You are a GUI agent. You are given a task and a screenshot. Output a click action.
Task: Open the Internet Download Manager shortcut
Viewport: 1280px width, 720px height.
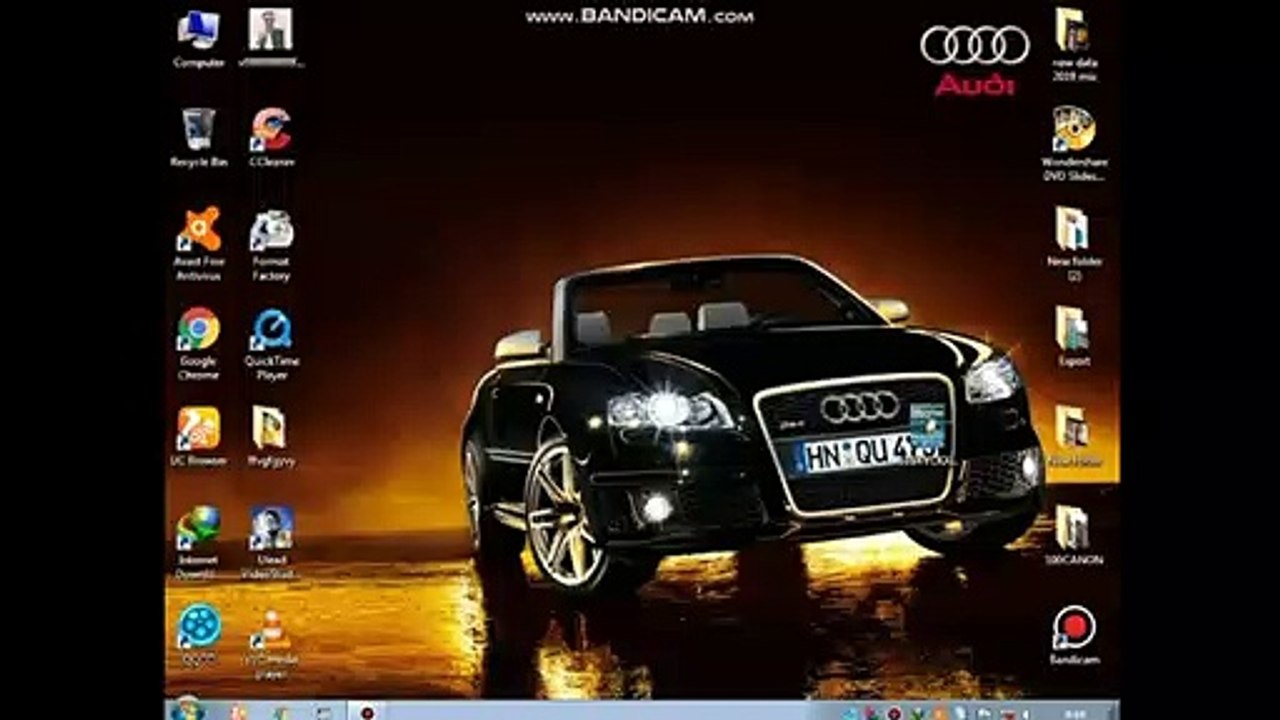click(198, 543)
